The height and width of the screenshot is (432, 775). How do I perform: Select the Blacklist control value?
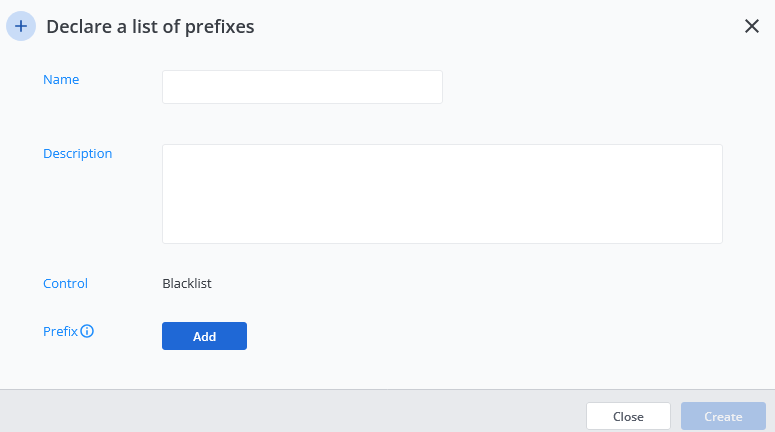pyautogui.click(x=187, y=284)
